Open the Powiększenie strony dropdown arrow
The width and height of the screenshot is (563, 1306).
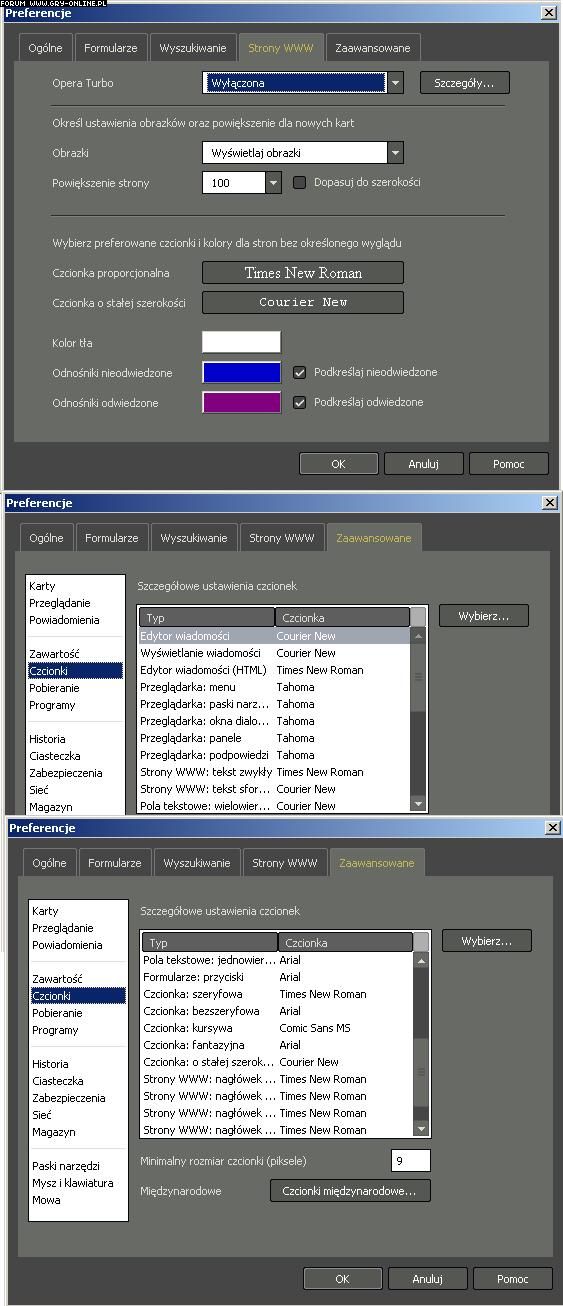[274, 183]
